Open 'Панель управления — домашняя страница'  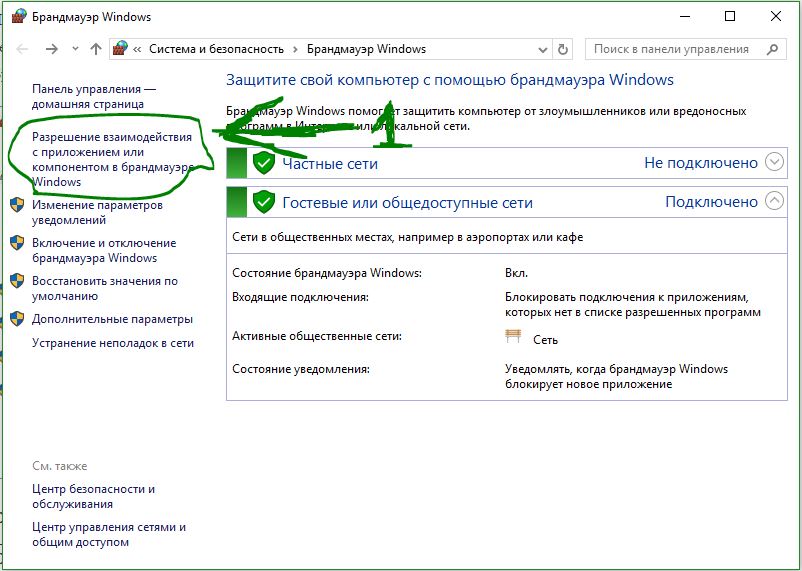[94, 96]
